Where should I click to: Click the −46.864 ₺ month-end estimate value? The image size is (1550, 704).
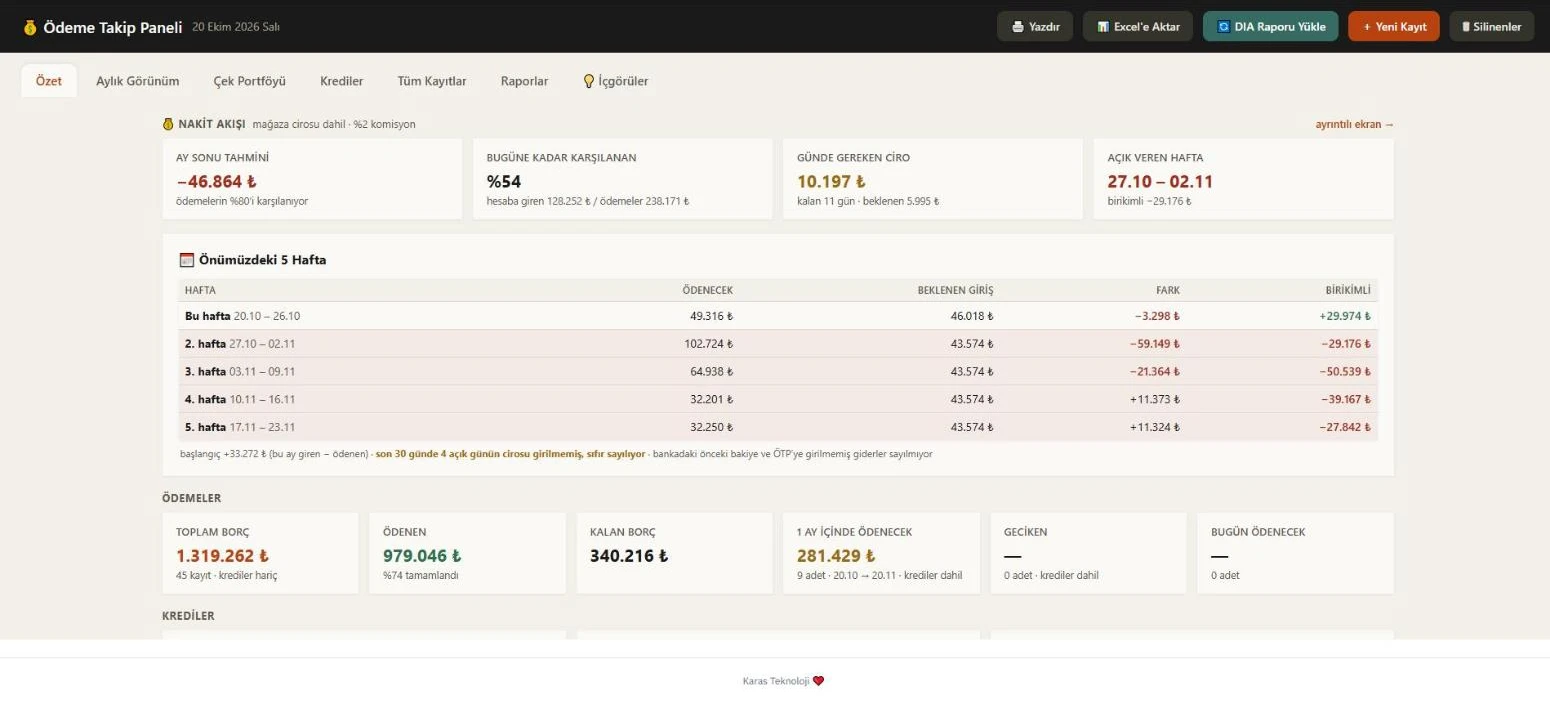click(216, 182)
